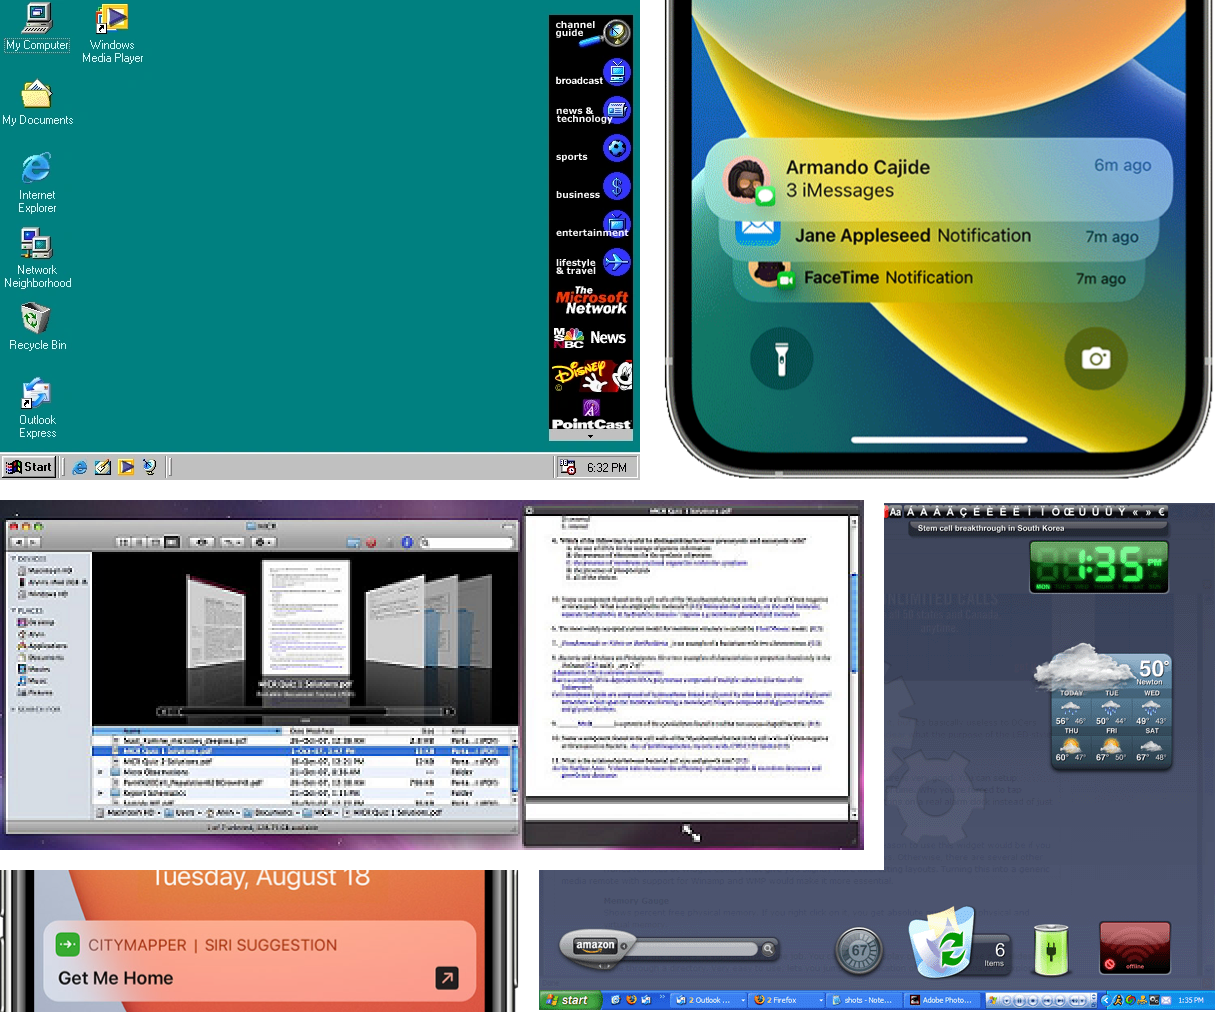Click the Finder search field
The width and height of the screenshot is (1216, 1012).
pos(467,542)
